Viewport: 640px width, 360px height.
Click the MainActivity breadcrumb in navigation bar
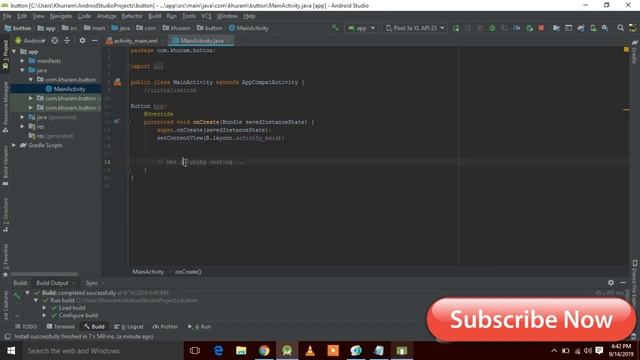(x=249, y=28)
